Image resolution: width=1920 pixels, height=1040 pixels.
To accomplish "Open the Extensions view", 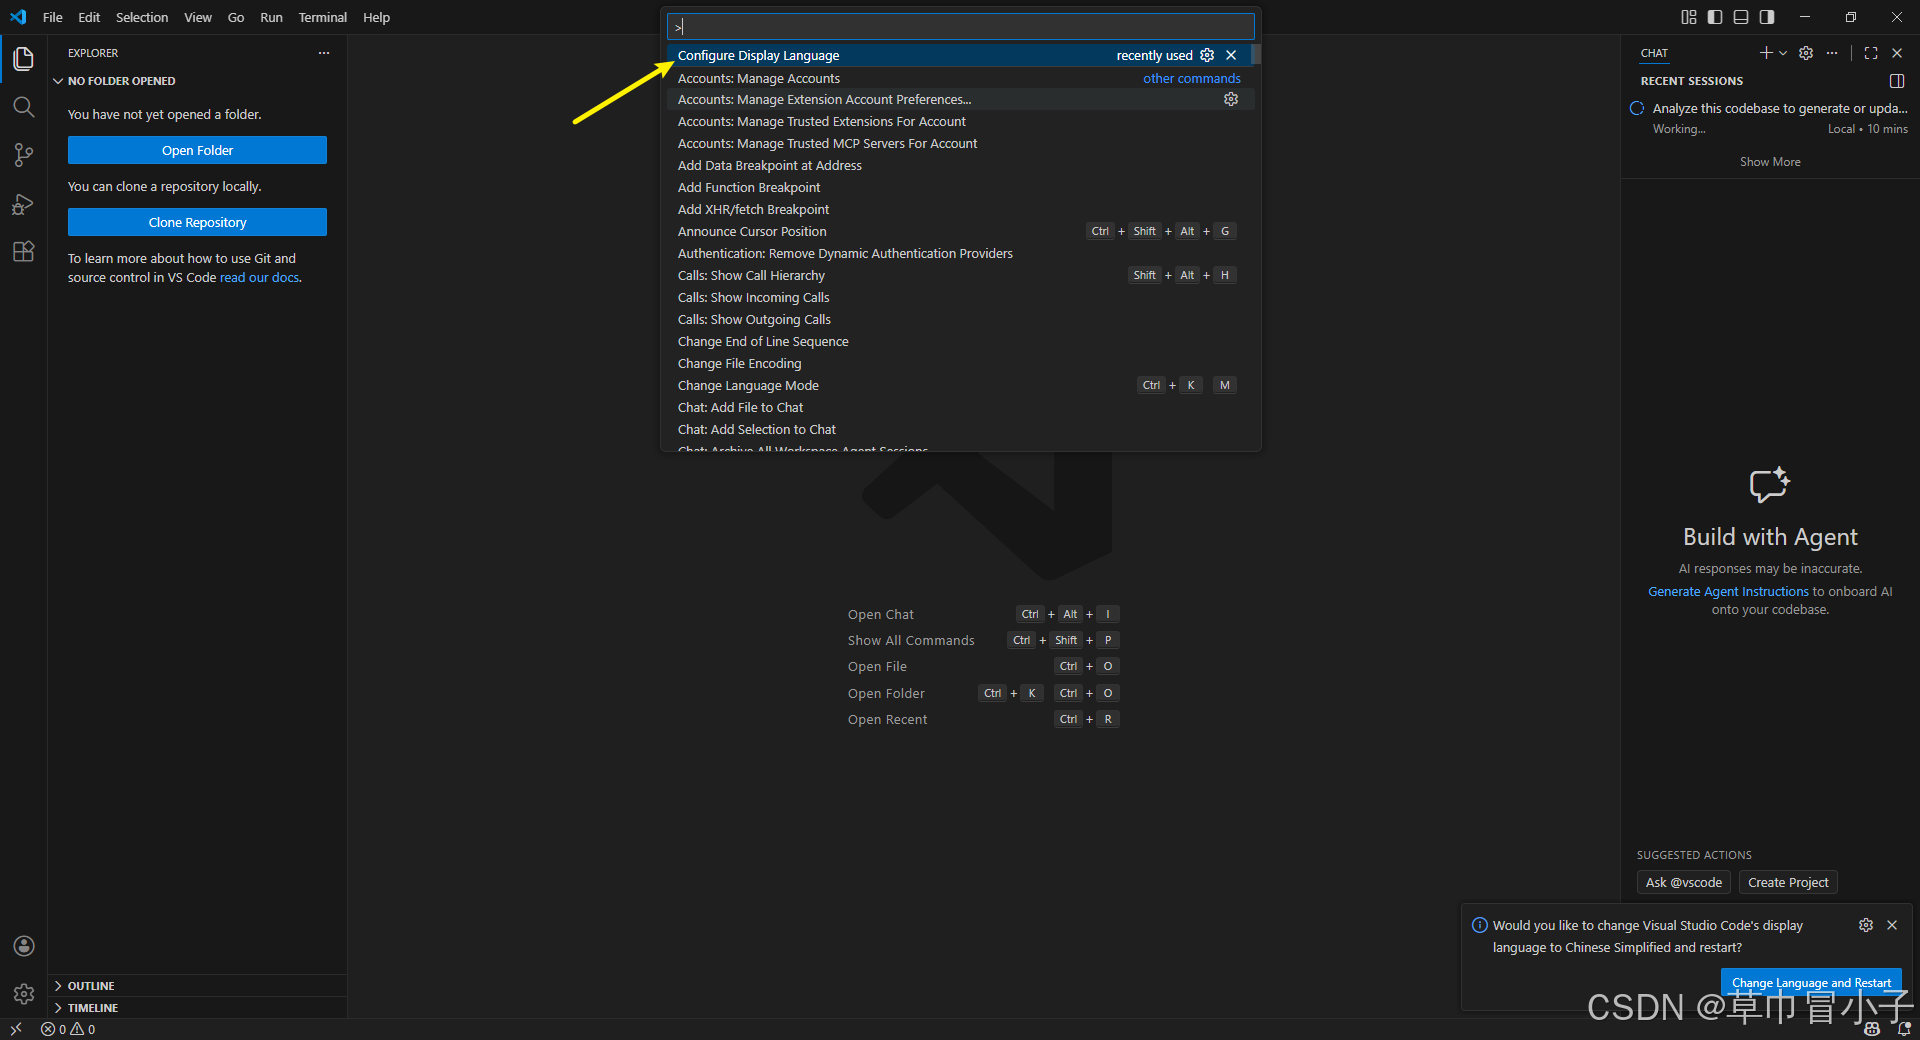I will (24, 252).
